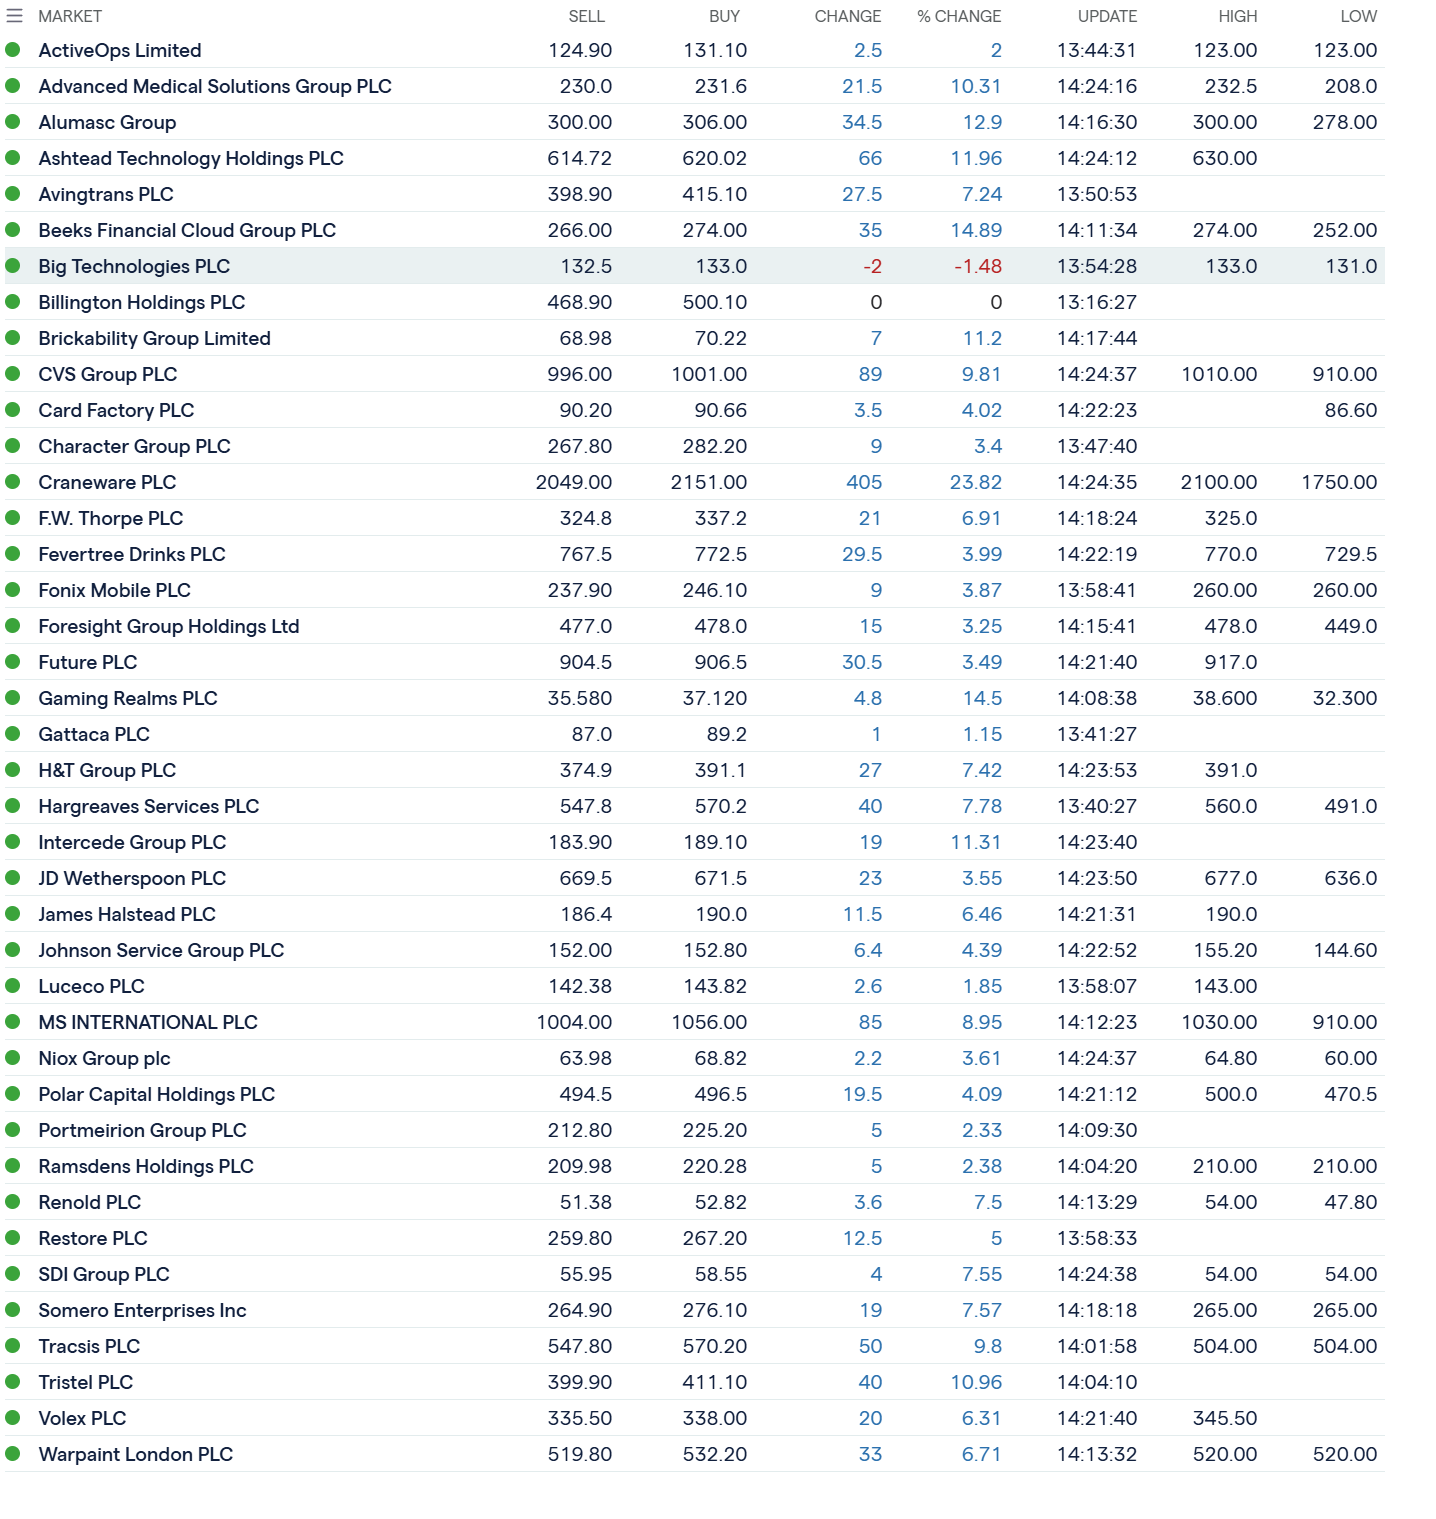Click Hargreaves Services change value 40
The width and height of the screenshot is (1436, 1519).
pyautogui.click(x=870, y=806)
